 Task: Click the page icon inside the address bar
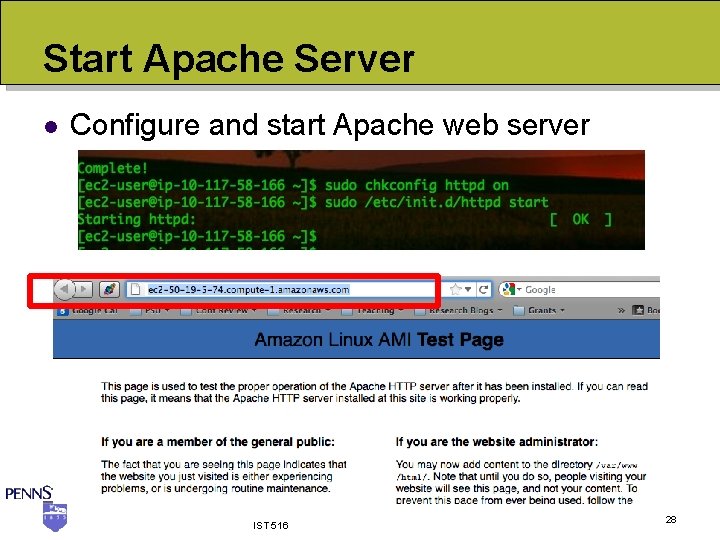[x=135, y=289]
